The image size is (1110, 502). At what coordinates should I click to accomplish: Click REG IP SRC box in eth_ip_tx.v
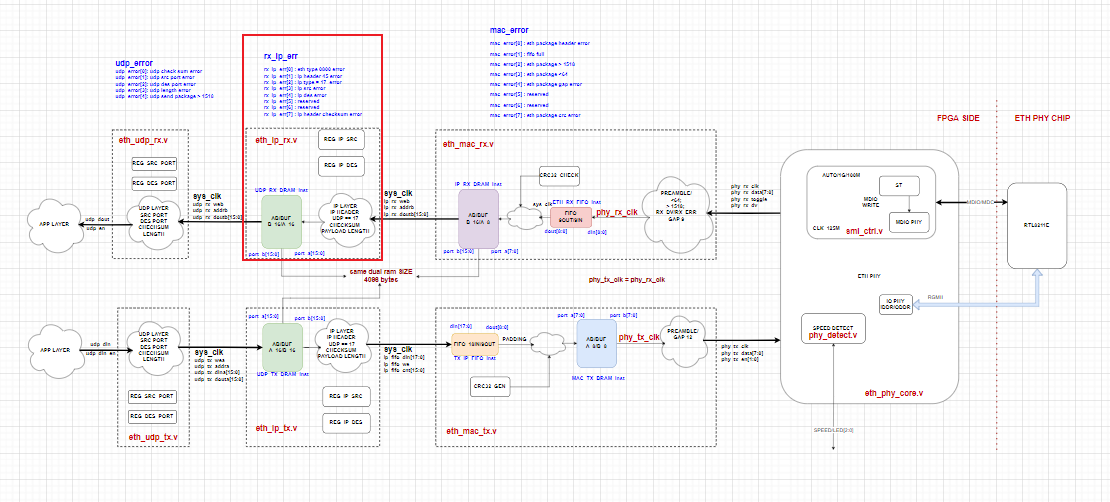click(347, 397)
